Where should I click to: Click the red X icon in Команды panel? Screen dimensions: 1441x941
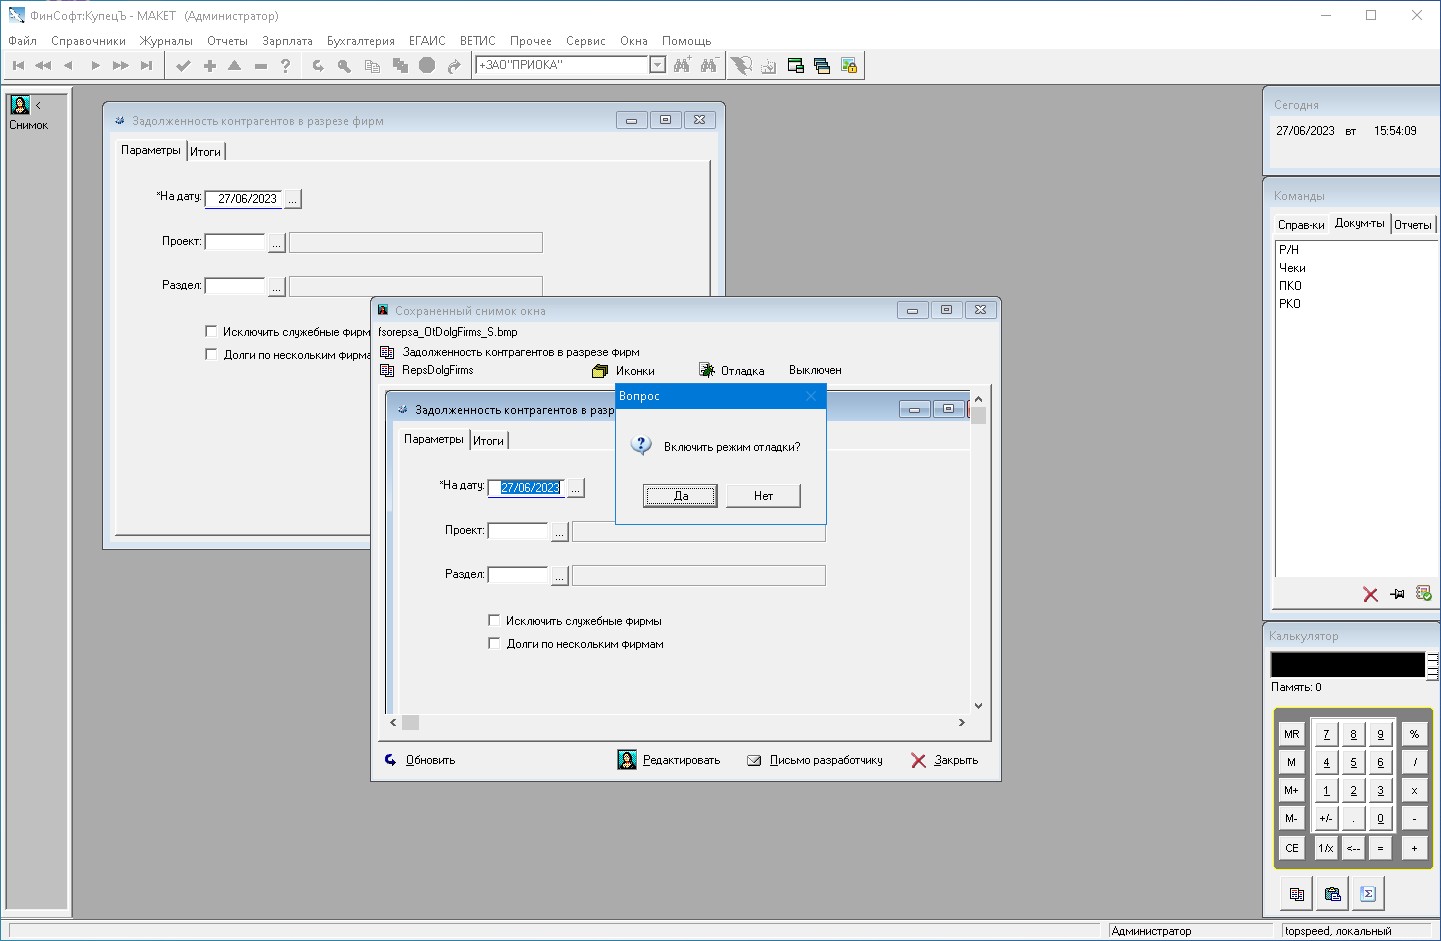[x=1370, y=594]
